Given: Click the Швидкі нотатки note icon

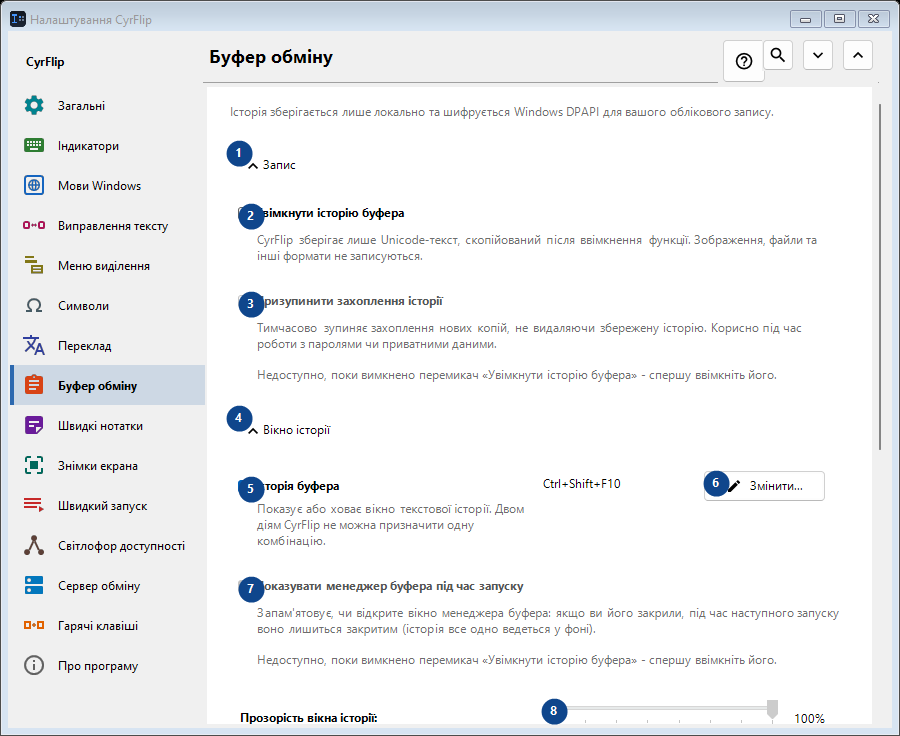Looking at the screenshot, I should click(x=34, y=425).
